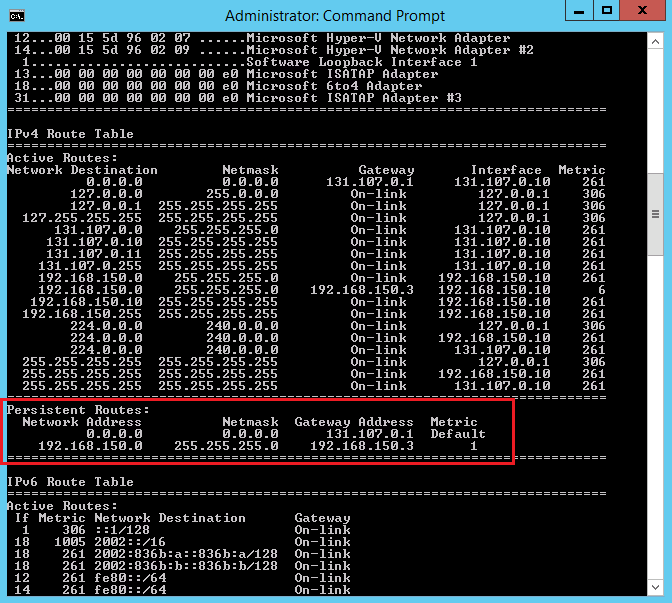Click the IPv6 'If' column header
This screenshot has height=603, width=672.
click(22, 518)
